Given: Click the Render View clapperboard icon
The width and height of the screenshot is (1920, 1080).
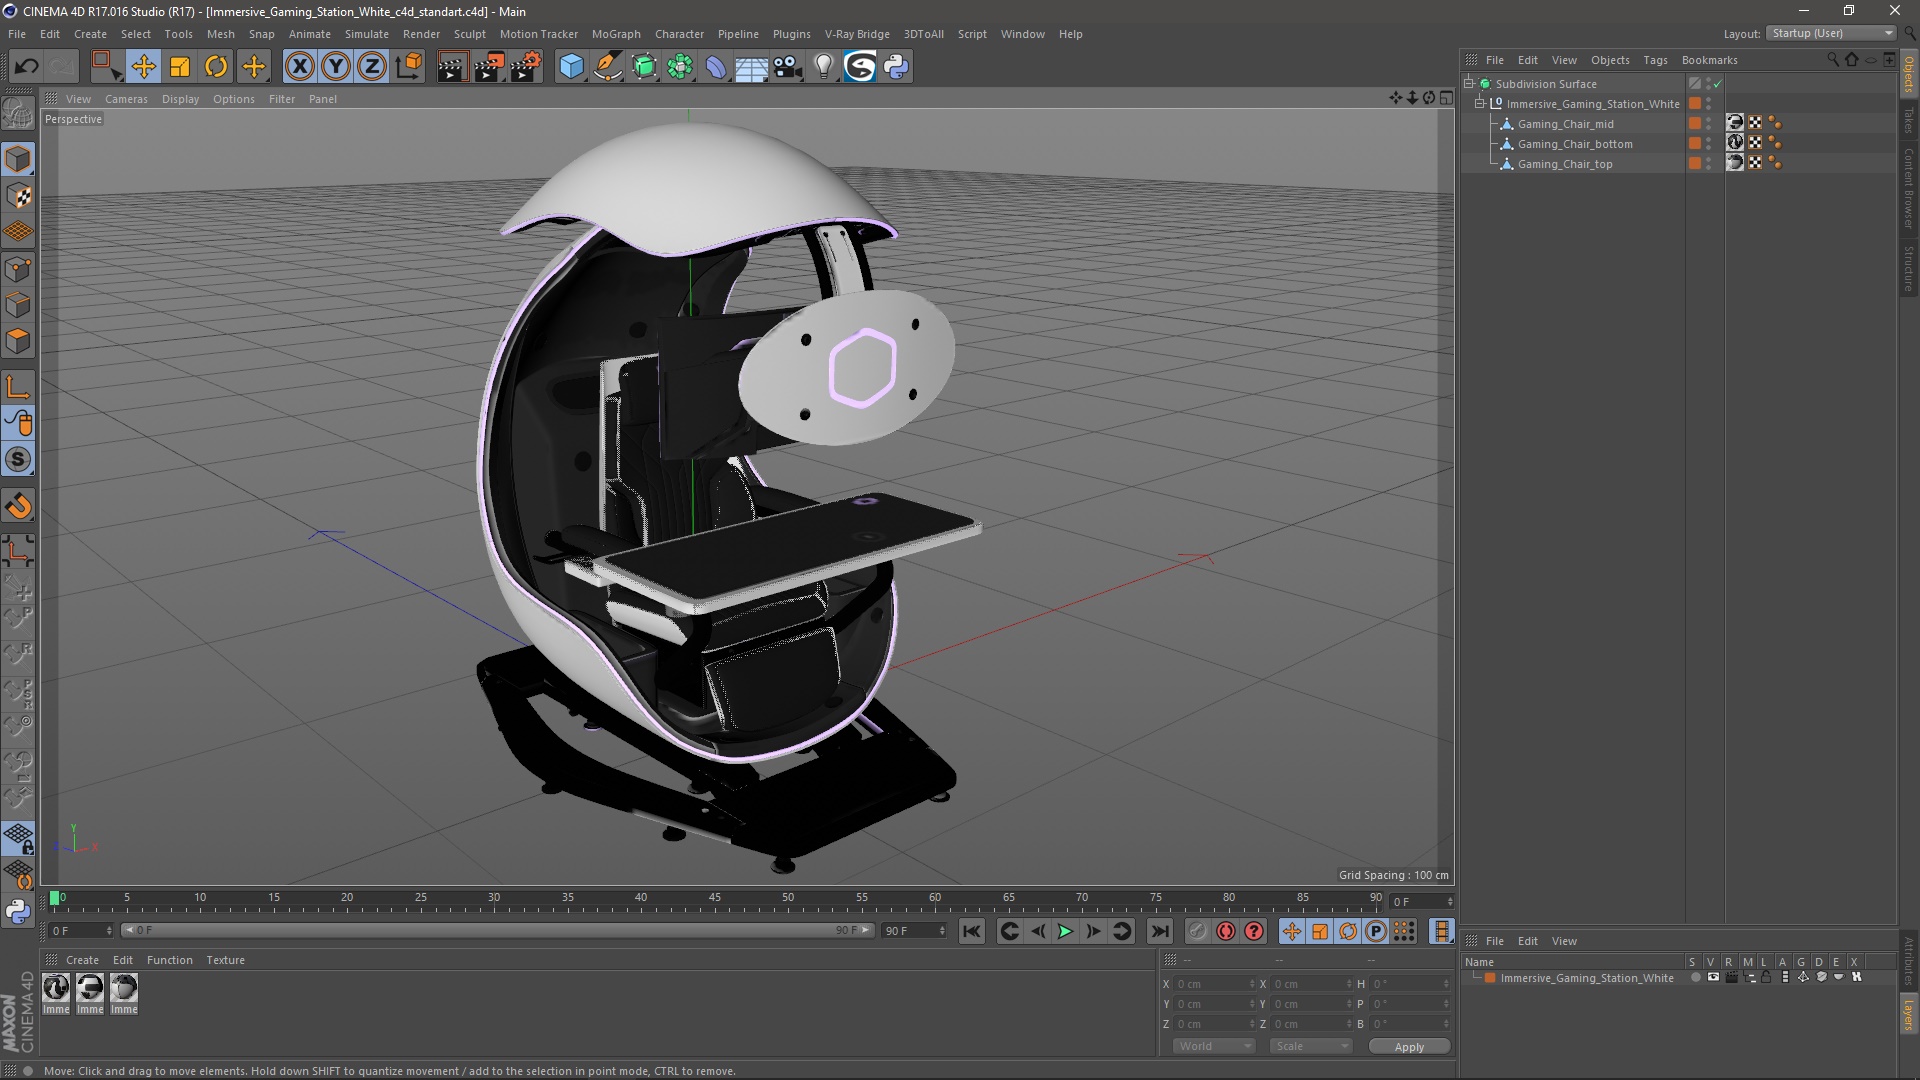Looking at the screenshot, I should [x=452, y=67].
